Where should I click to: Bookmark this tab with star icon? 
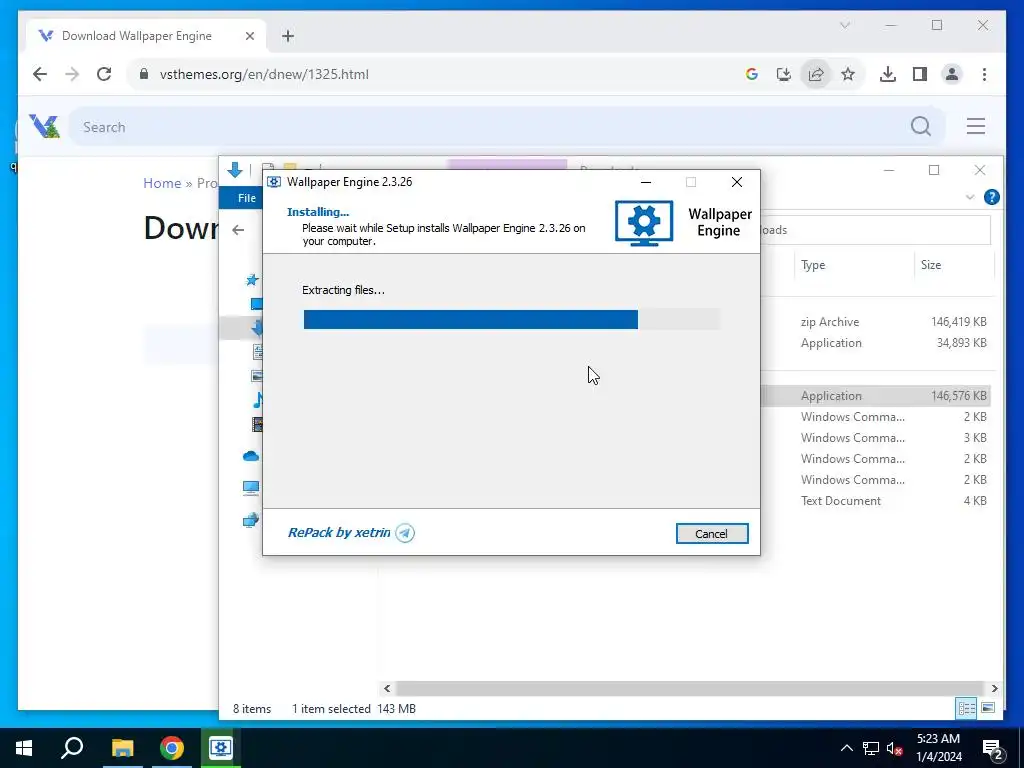(848, 74)
